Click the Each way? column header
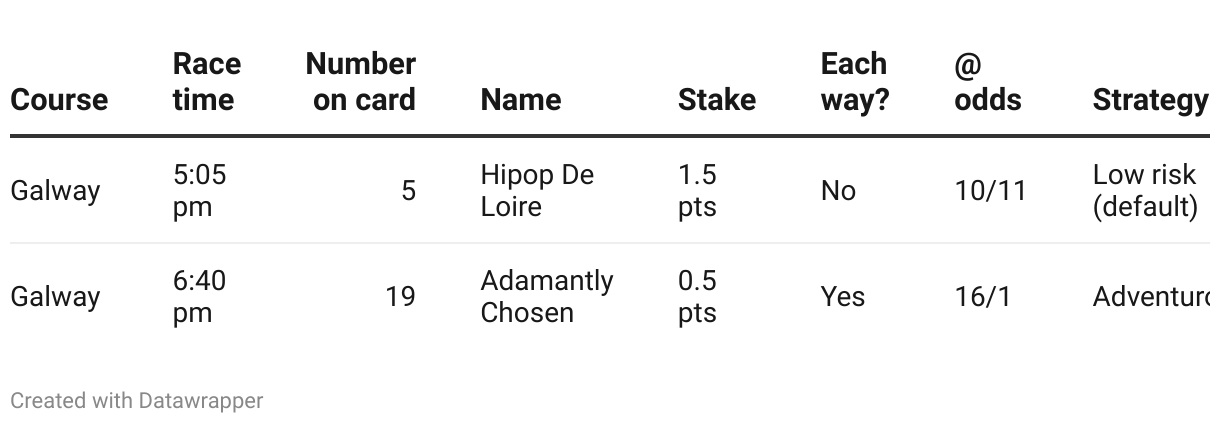The height and width of the screenshot is (424, 1220). [855, 82]
